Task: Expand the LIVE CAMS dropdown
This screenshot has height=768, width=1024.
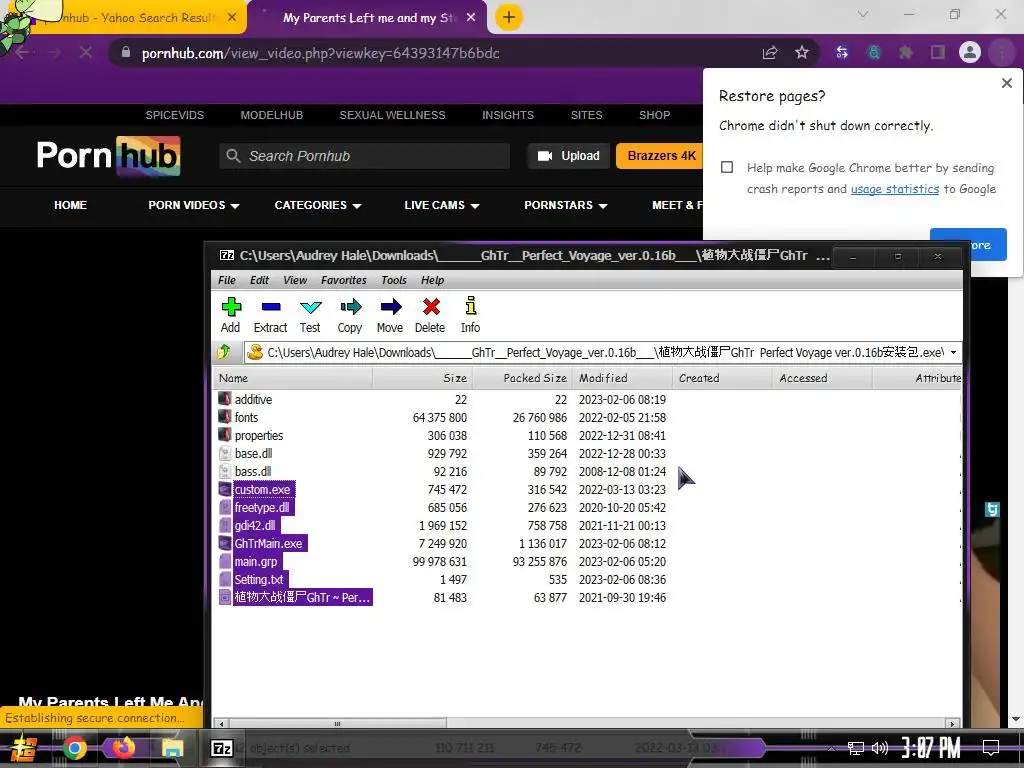Action: pos(441,205)
